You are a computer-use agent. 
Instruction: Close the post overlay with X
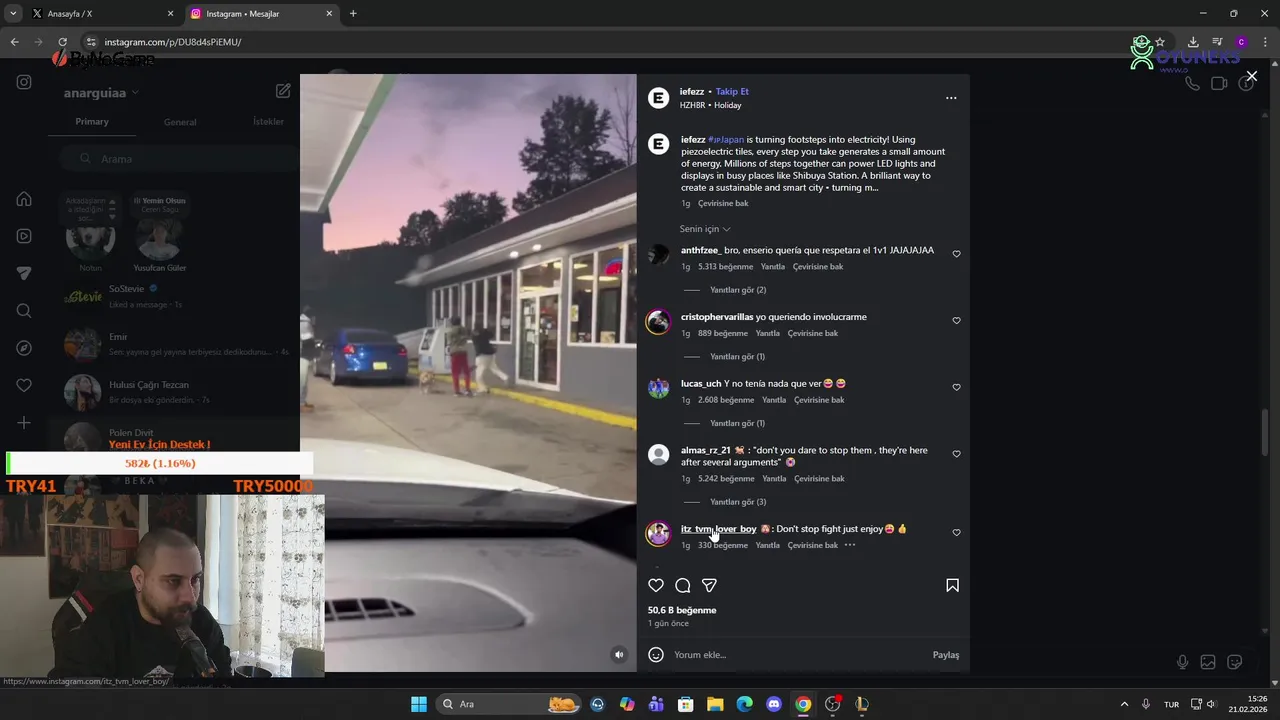tap(1251, 76)
